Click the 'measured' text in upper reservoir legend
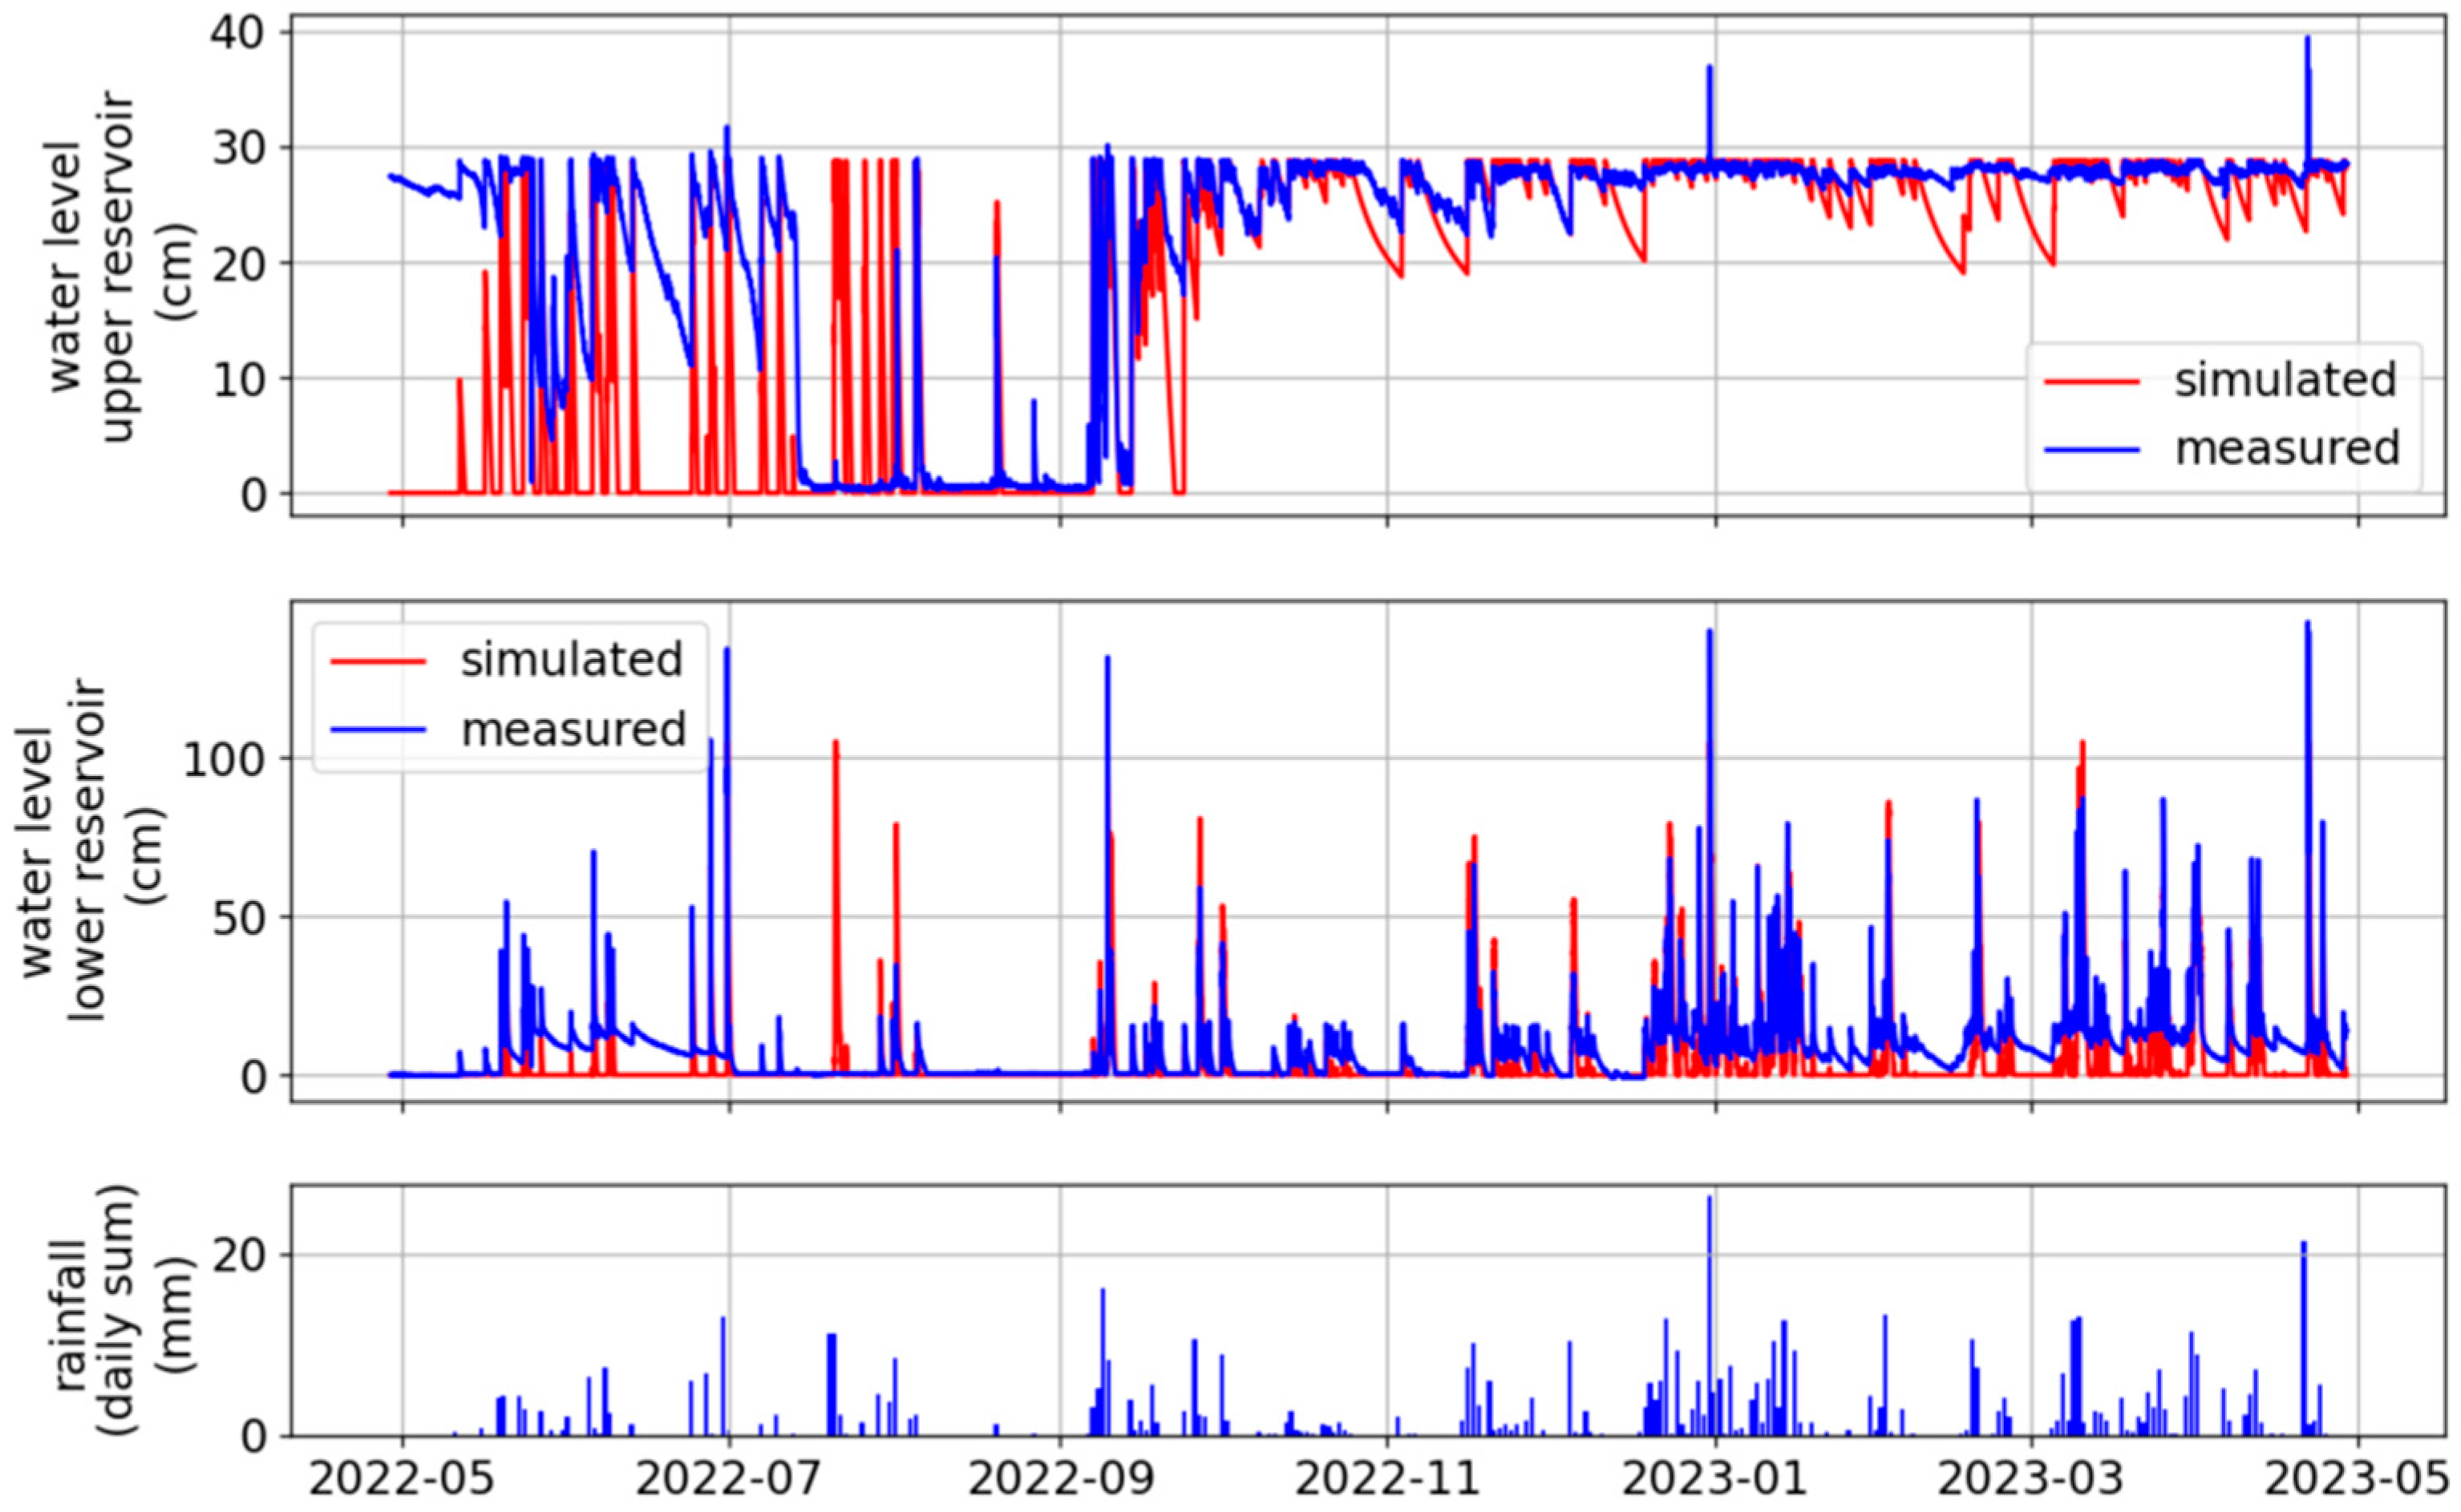 pos(2288,449)
